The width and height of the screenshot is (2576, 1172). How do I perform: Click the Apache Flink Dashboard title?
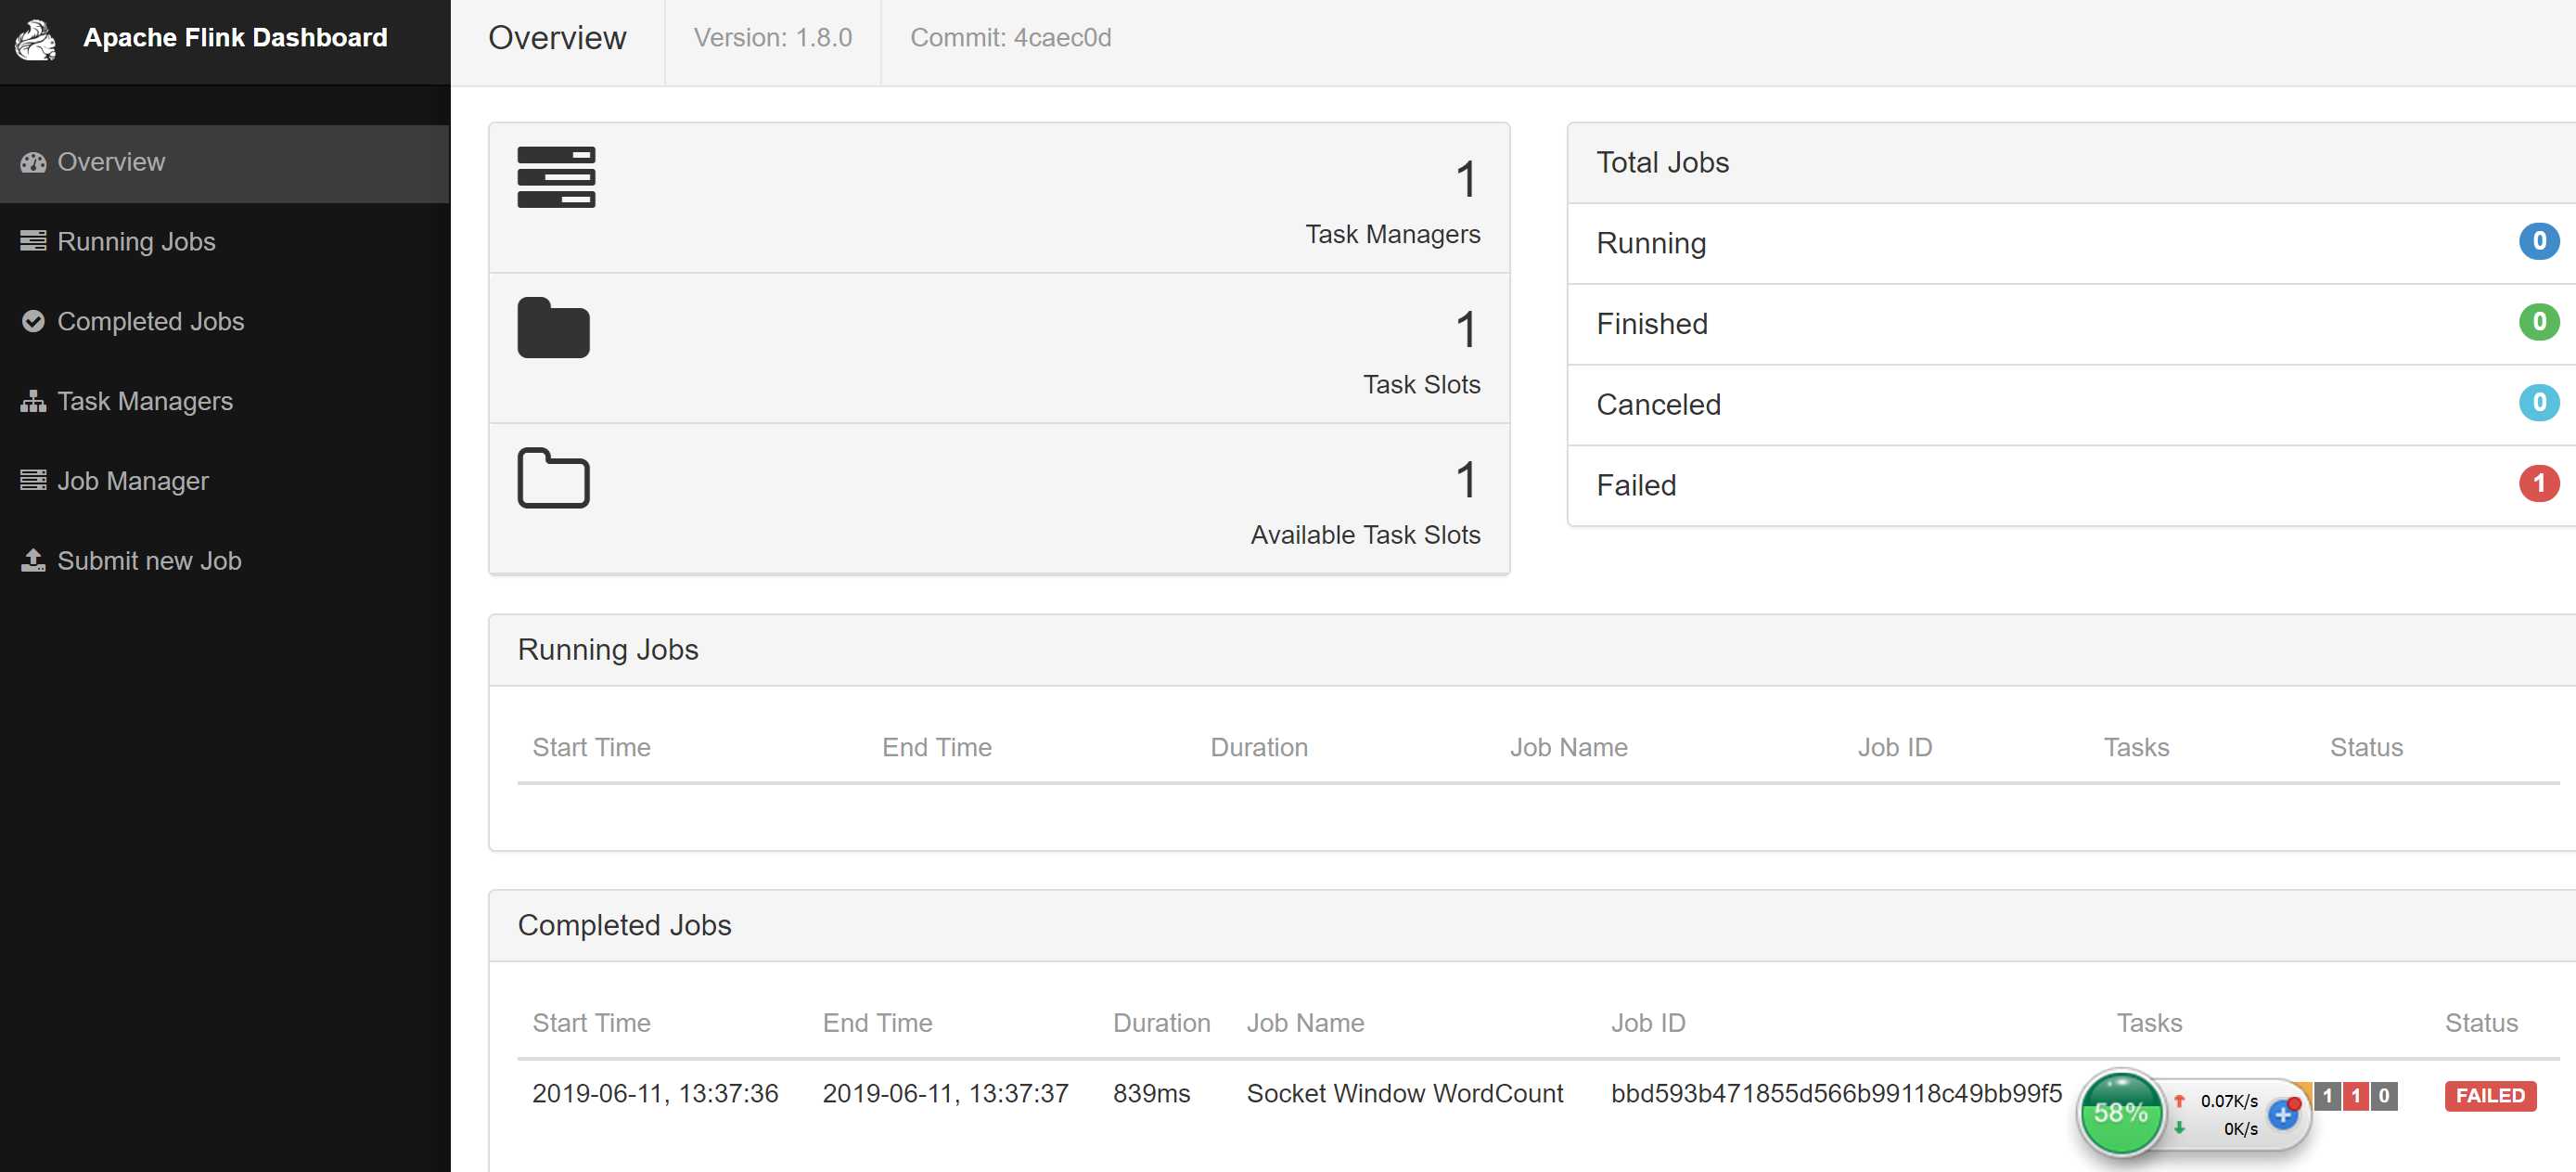pyautogui.click(x=235, y=38)
